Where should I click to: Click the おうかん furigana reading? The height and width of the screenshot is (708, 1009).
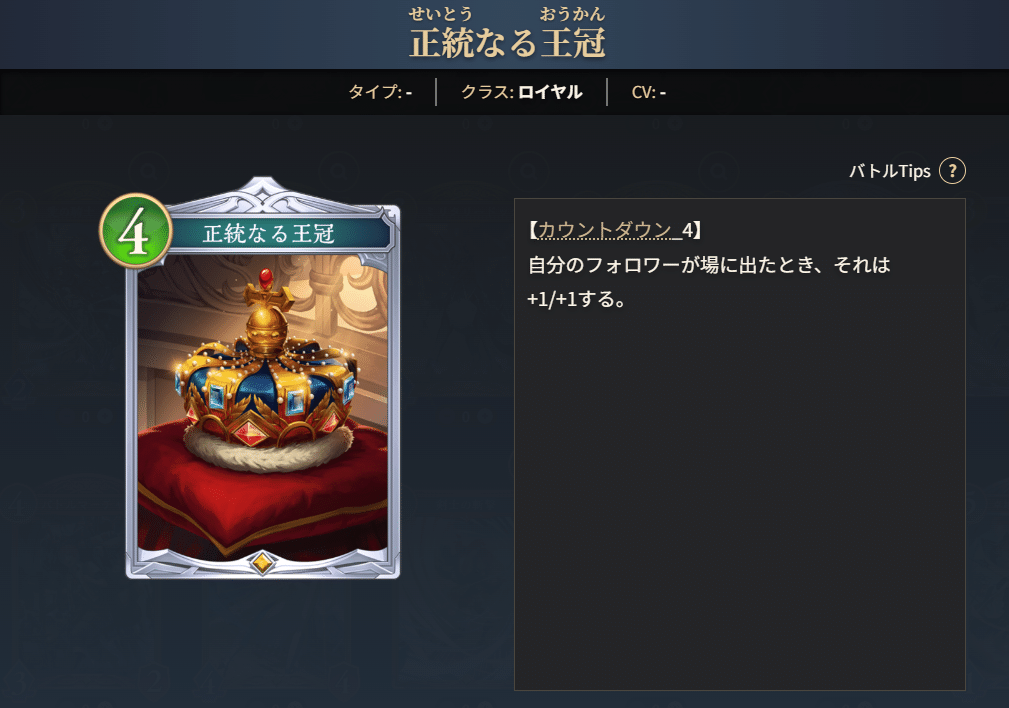(573, 14)
